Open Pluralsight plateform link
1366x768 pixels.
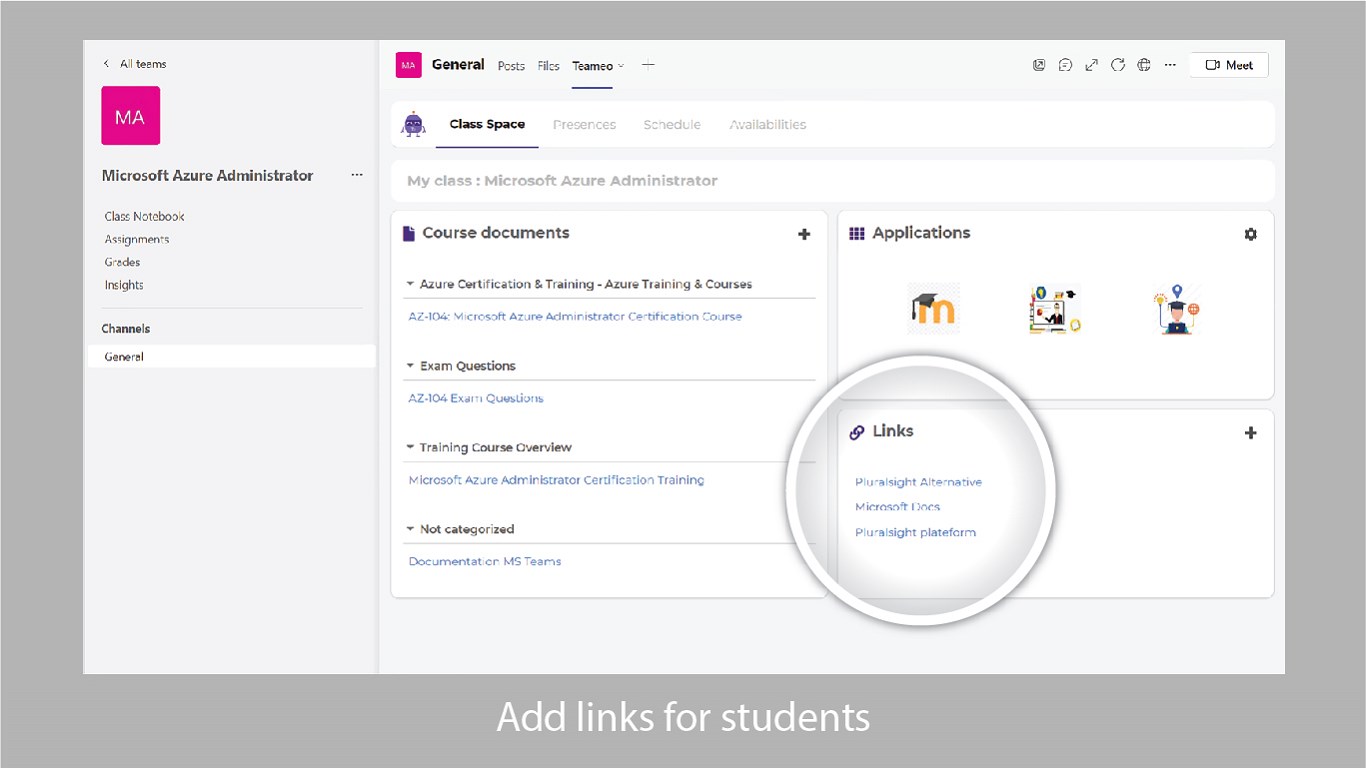915,532
